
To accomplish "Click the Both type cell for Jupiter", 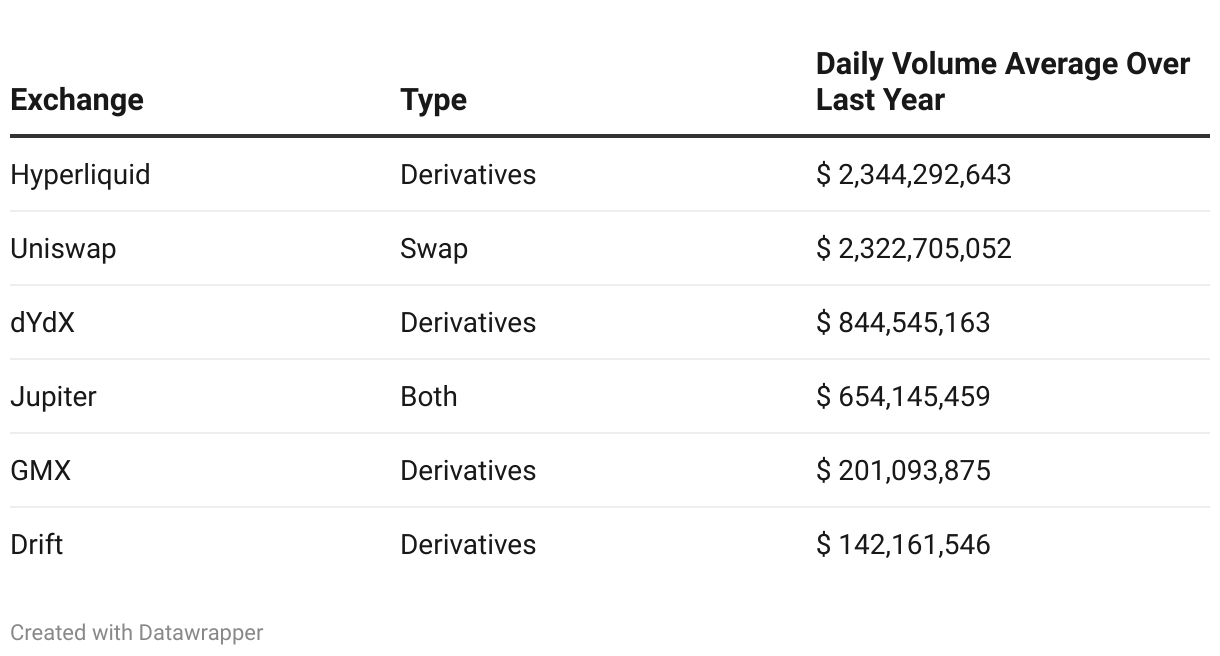I will (x=429, y=397).
